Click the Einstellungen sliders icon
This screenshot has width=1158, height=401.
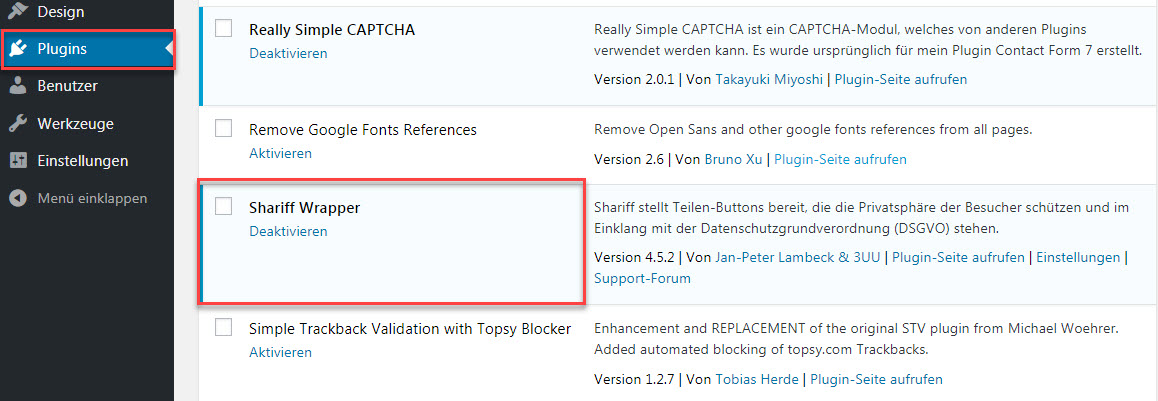click(x=18, y=161)
